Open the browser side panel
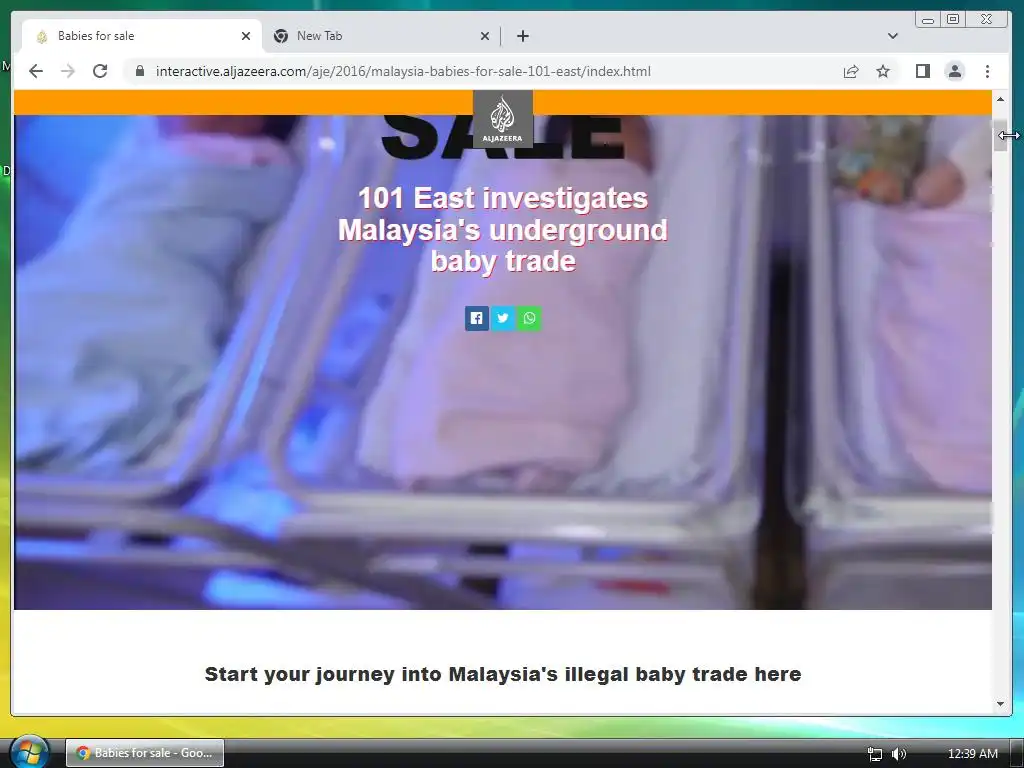Screen dimensions: 1024x768 tap(923, 71)
